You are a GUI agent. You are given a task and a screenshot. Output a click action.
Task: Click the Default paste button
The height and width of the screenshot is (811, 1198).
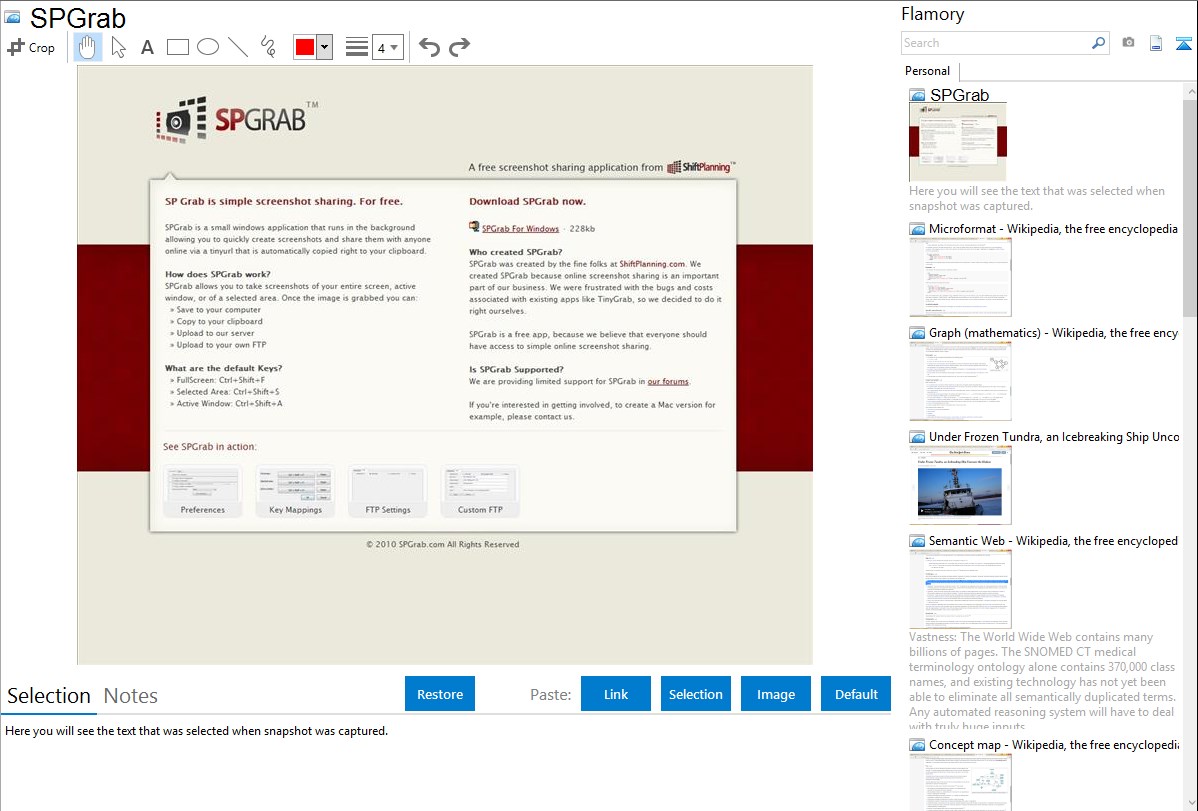[856, 694]
